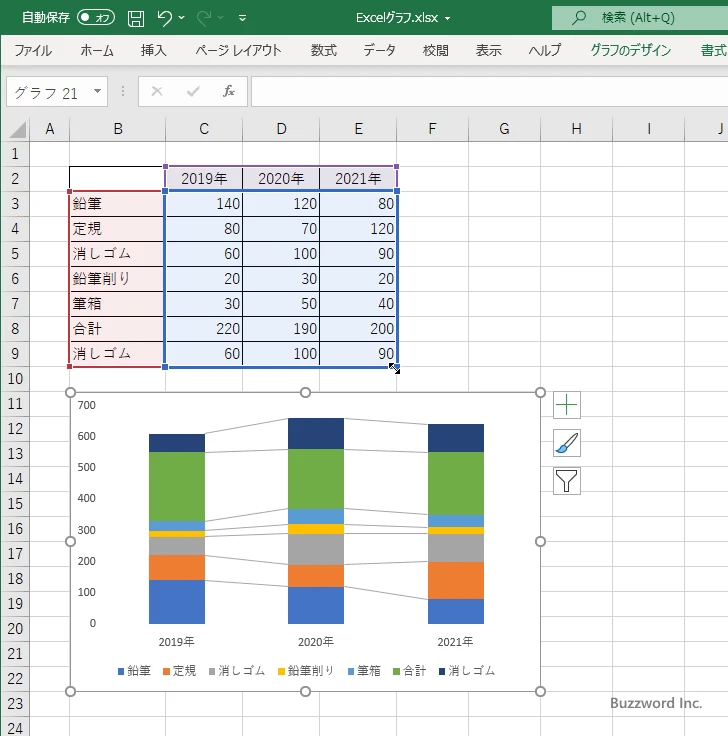Click the orange 定規 segment in 2021年 bar
This screenshot has height=736, width=728.
coord(456,580)
